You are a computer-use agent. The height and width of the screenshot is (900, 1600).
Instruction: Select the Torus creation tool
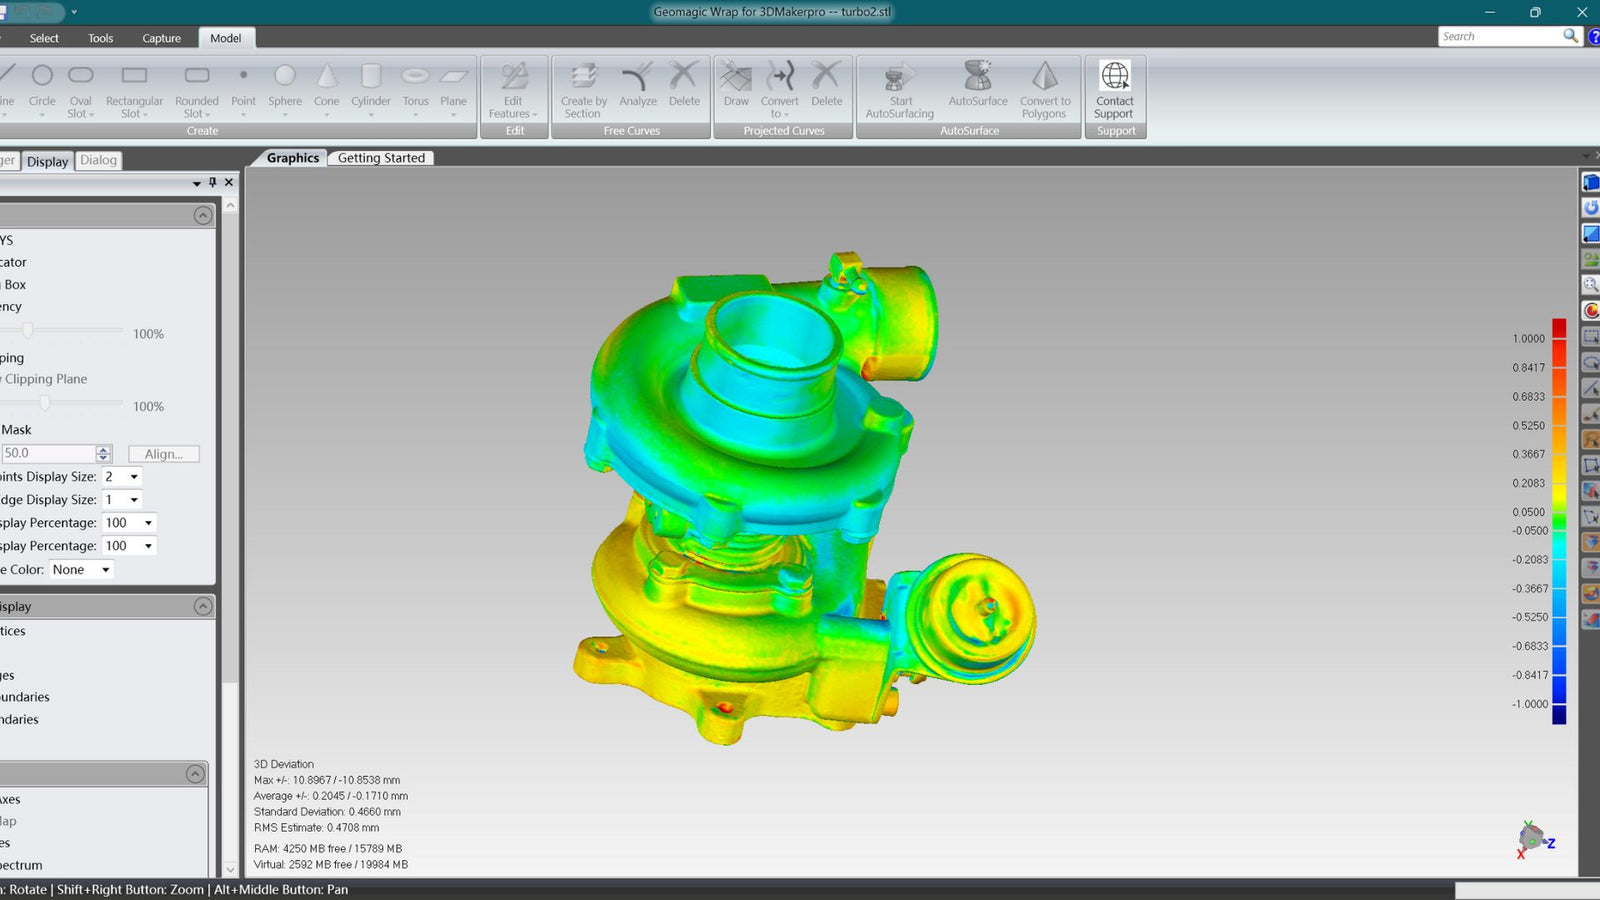tap(415, 85)
